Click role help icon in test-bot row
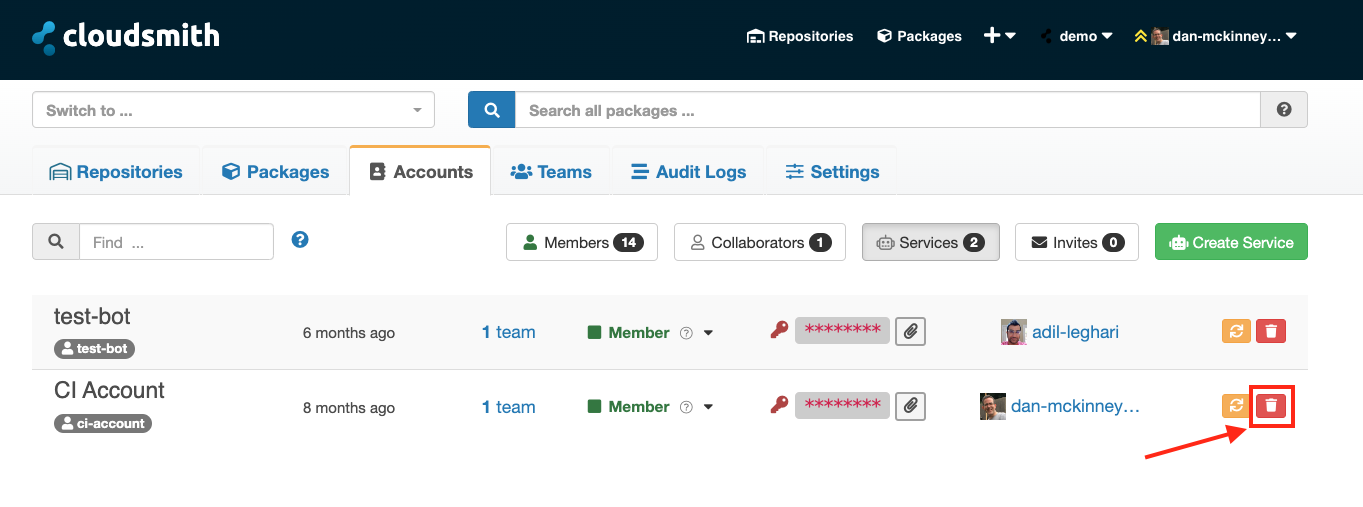1363x507 pixels. coord(686,333)
